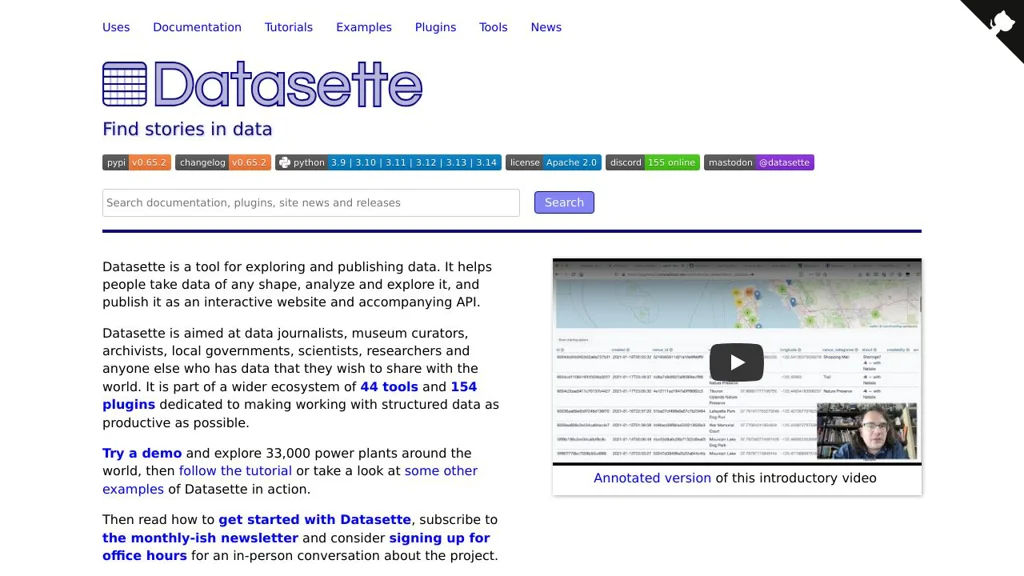Play the introductory video
Viewport: 1024px width, 576px height.
737,362
